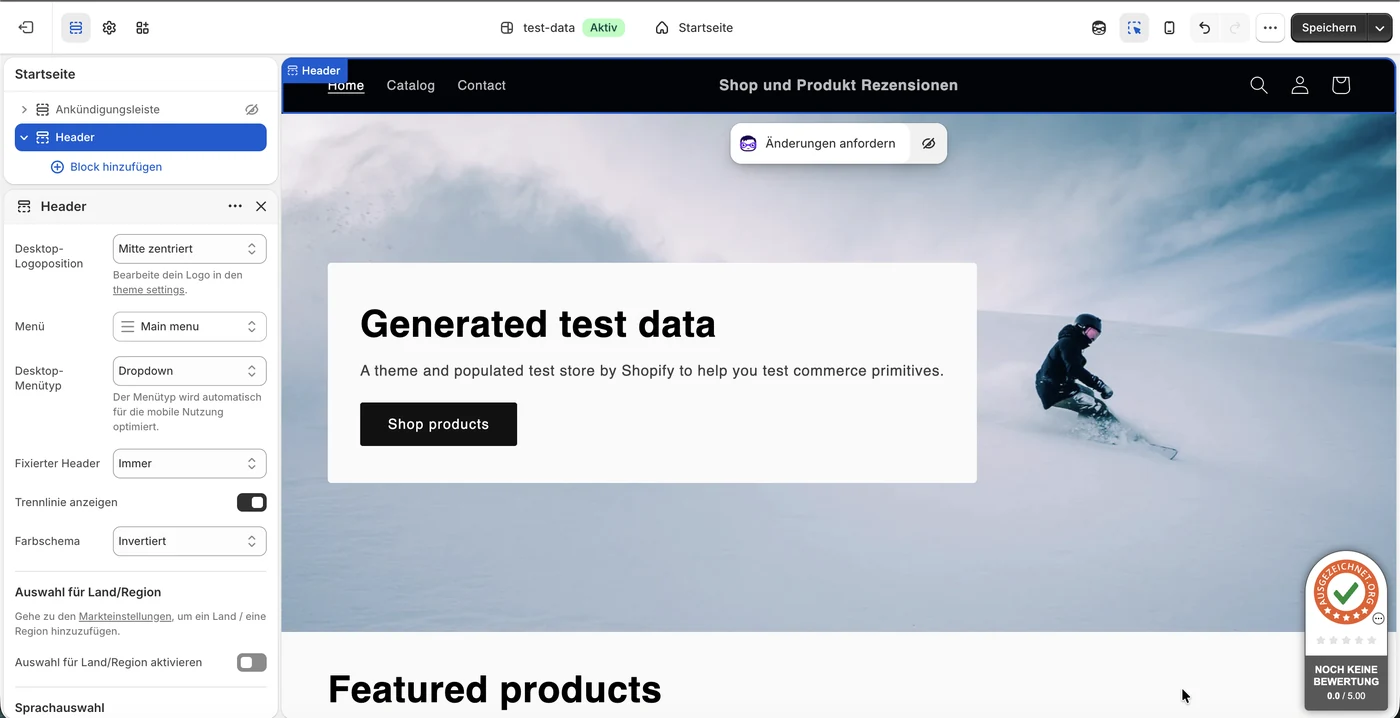Open Desktop-Logoposition dropdown

pos(190,249)
